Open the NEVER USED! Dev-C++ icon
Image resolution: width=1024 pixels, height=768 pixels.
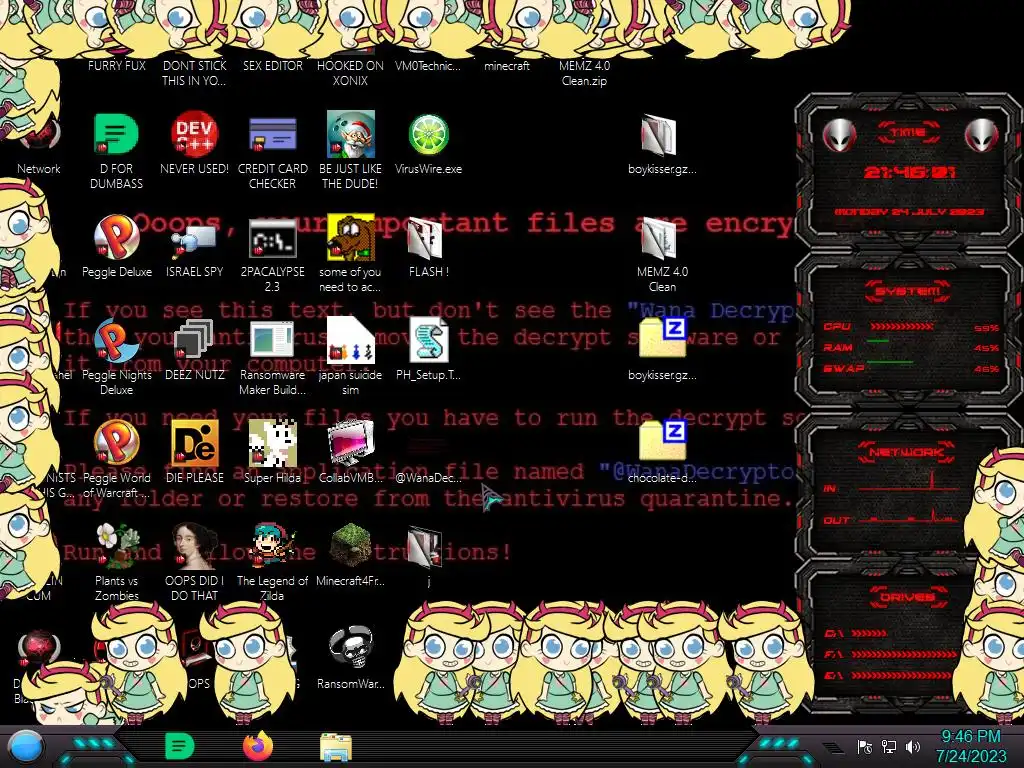coord(194,135)
